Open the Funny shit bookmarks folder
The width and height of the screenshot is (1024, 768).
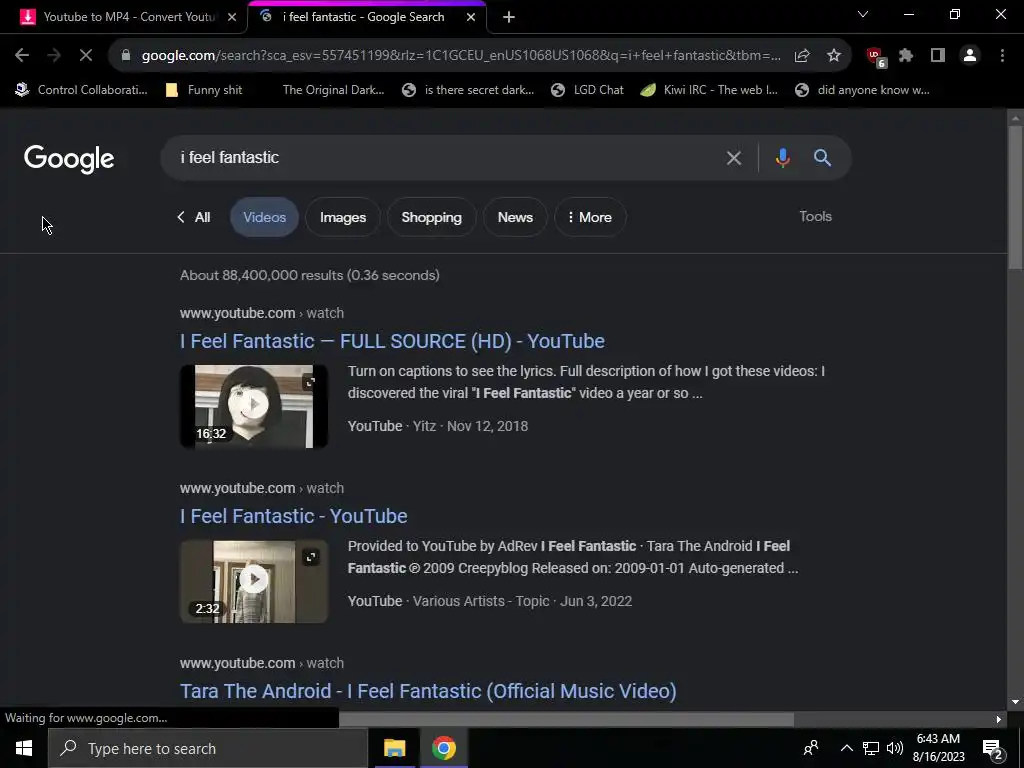click(x=204, y=90)
